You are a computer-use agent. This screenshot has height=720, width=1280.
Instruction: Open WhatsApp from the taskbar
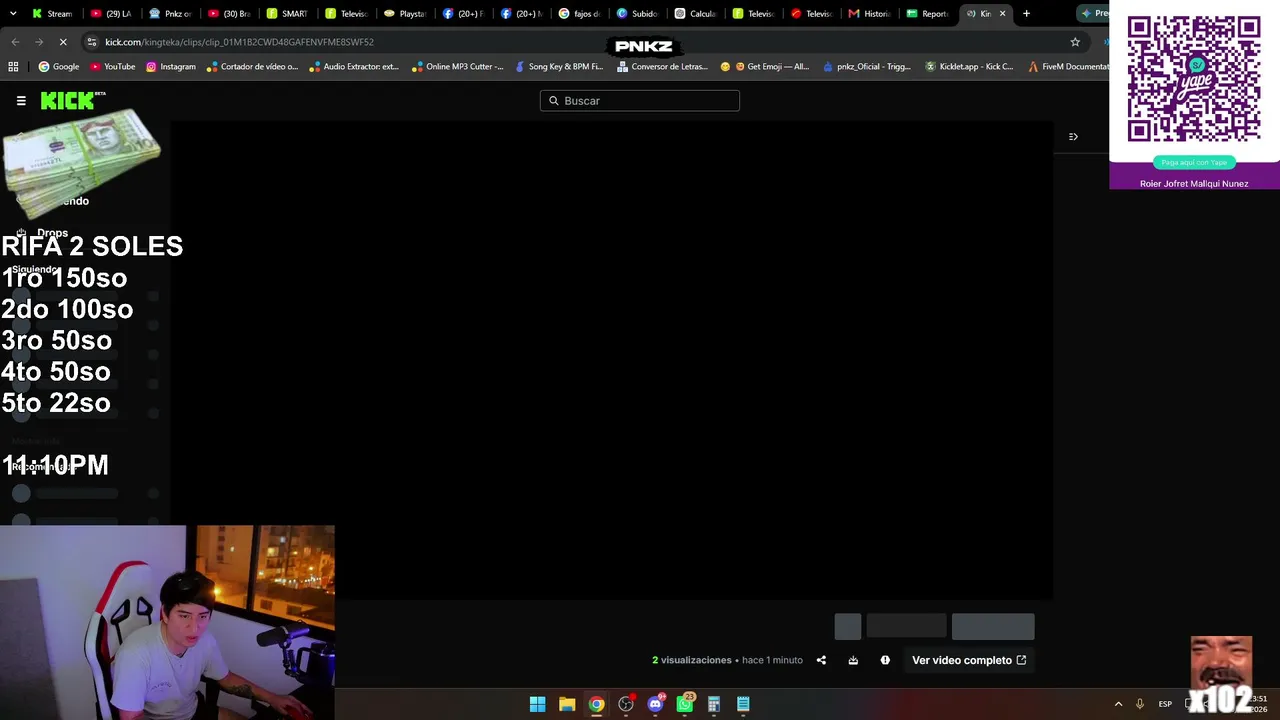[x=685, y=704]
